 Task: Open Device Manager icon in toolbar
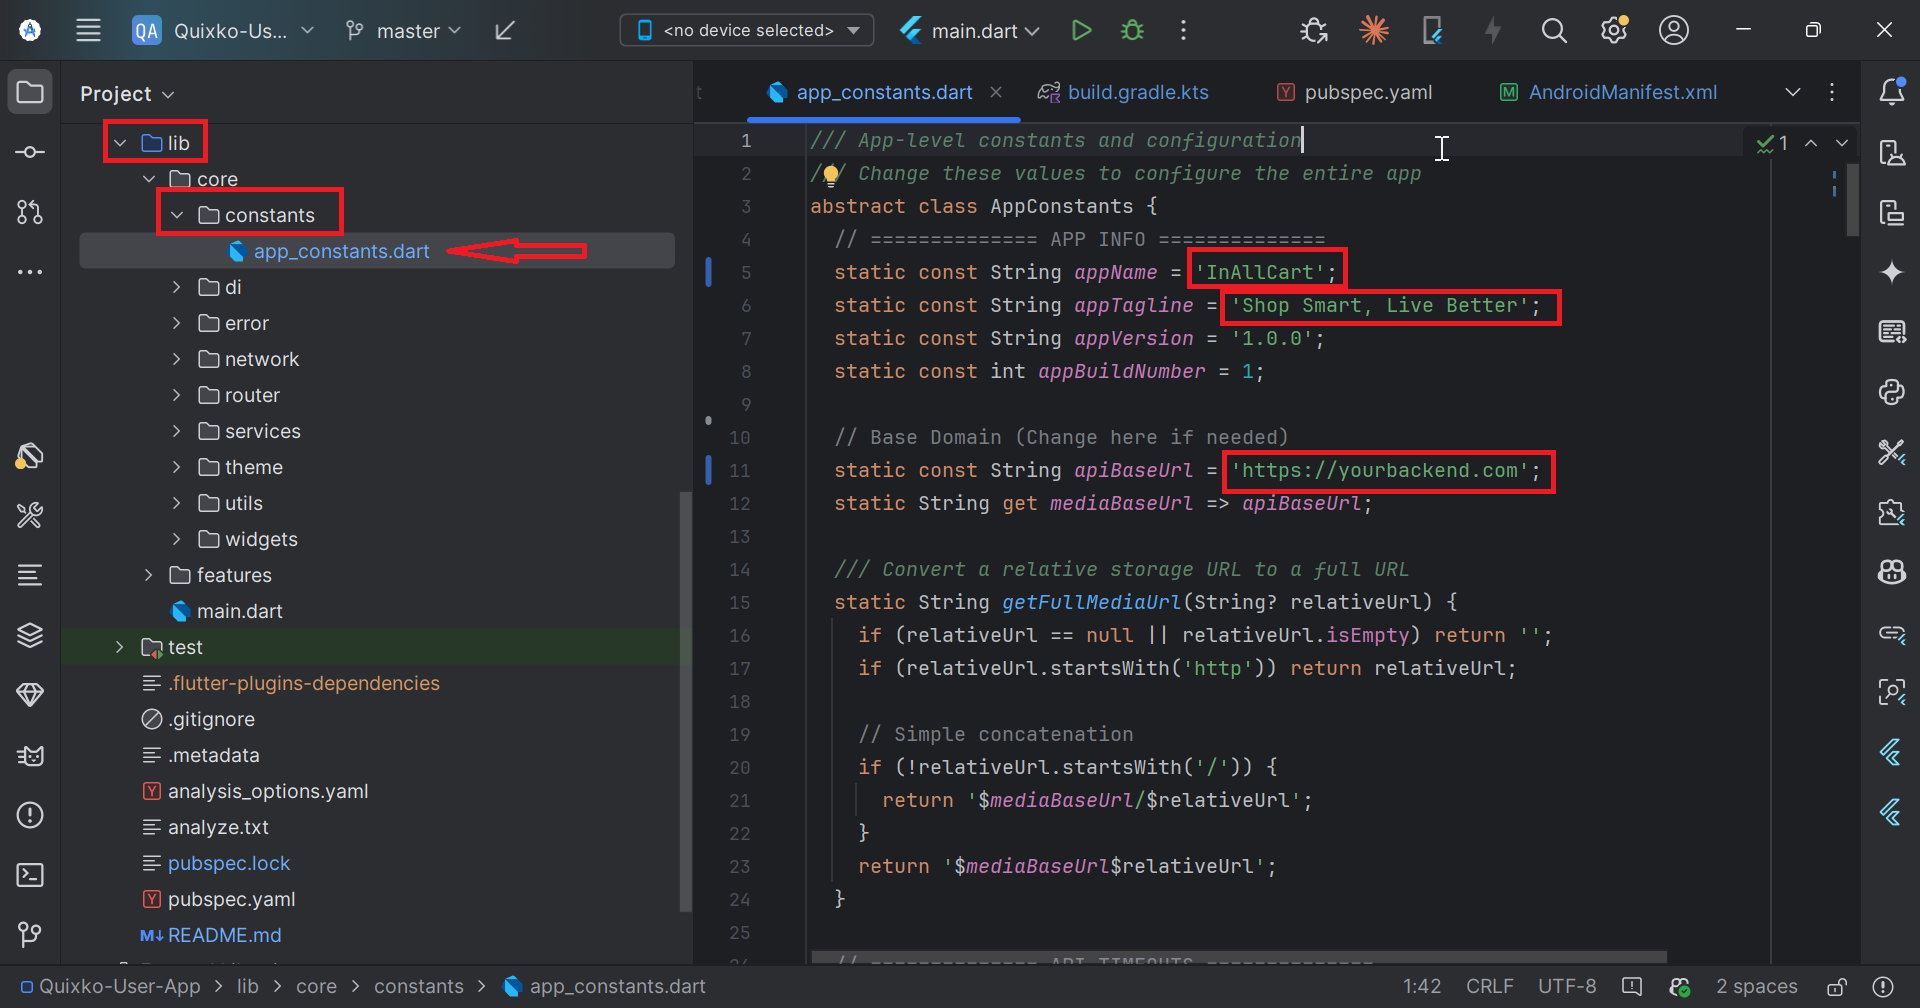1432,30
